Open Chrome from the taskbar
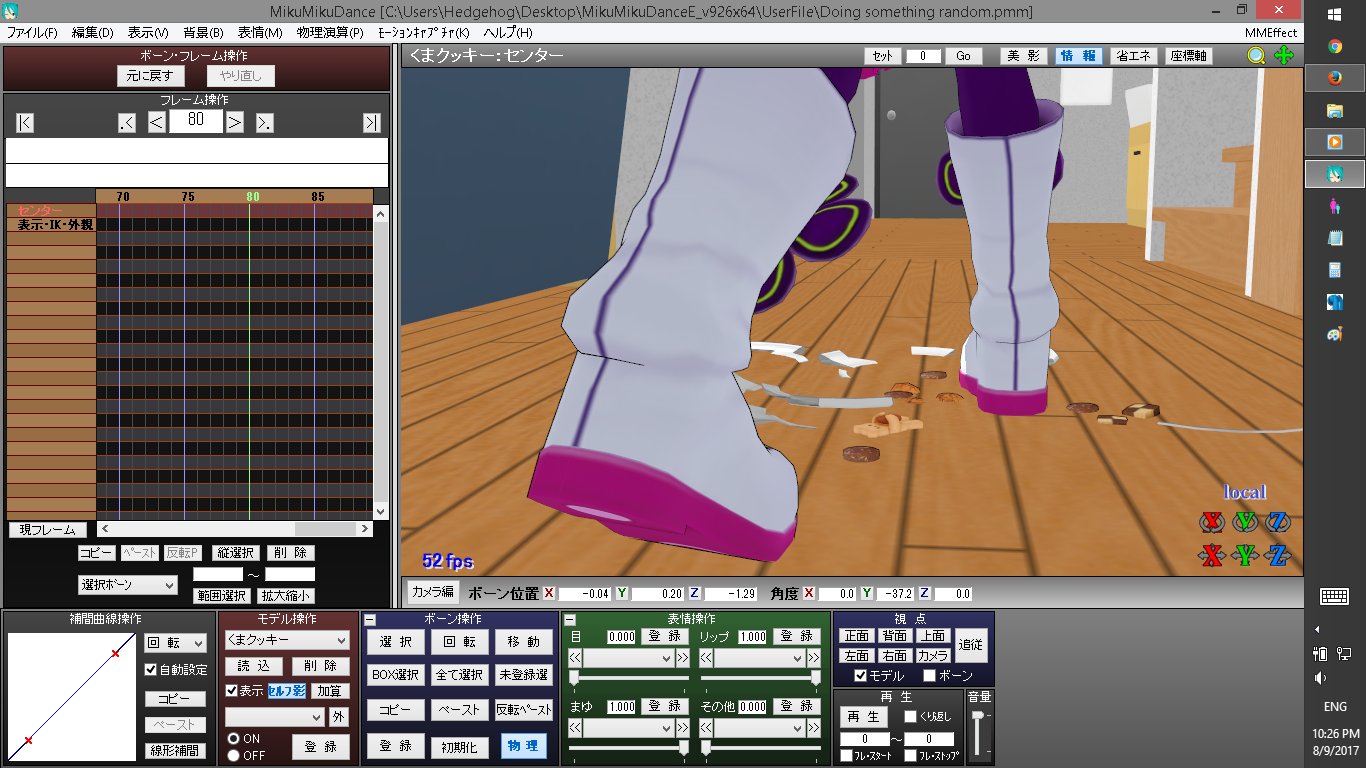Viewport: 1366px width, 768px height. [1334, 46]
